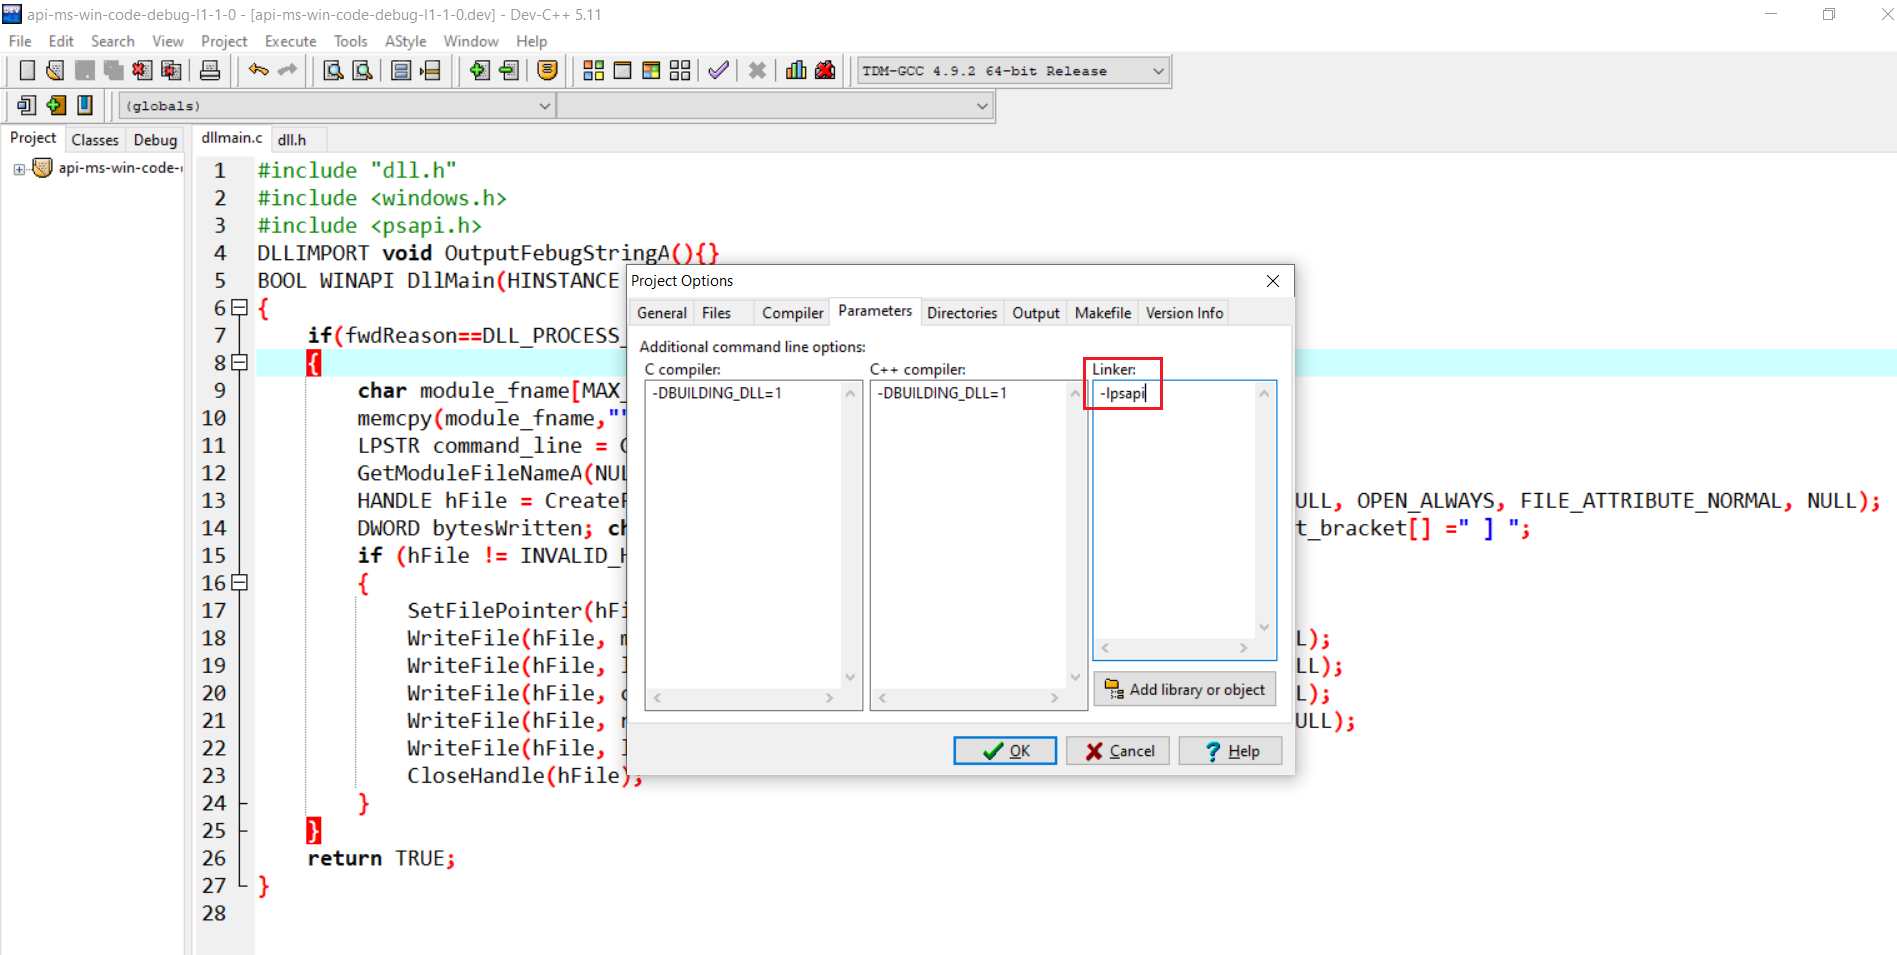Image resolution: width=1897 pixels, height=955 pixels.
Task: Close the Project Options dialog
Action: (x=1273, y=281)
